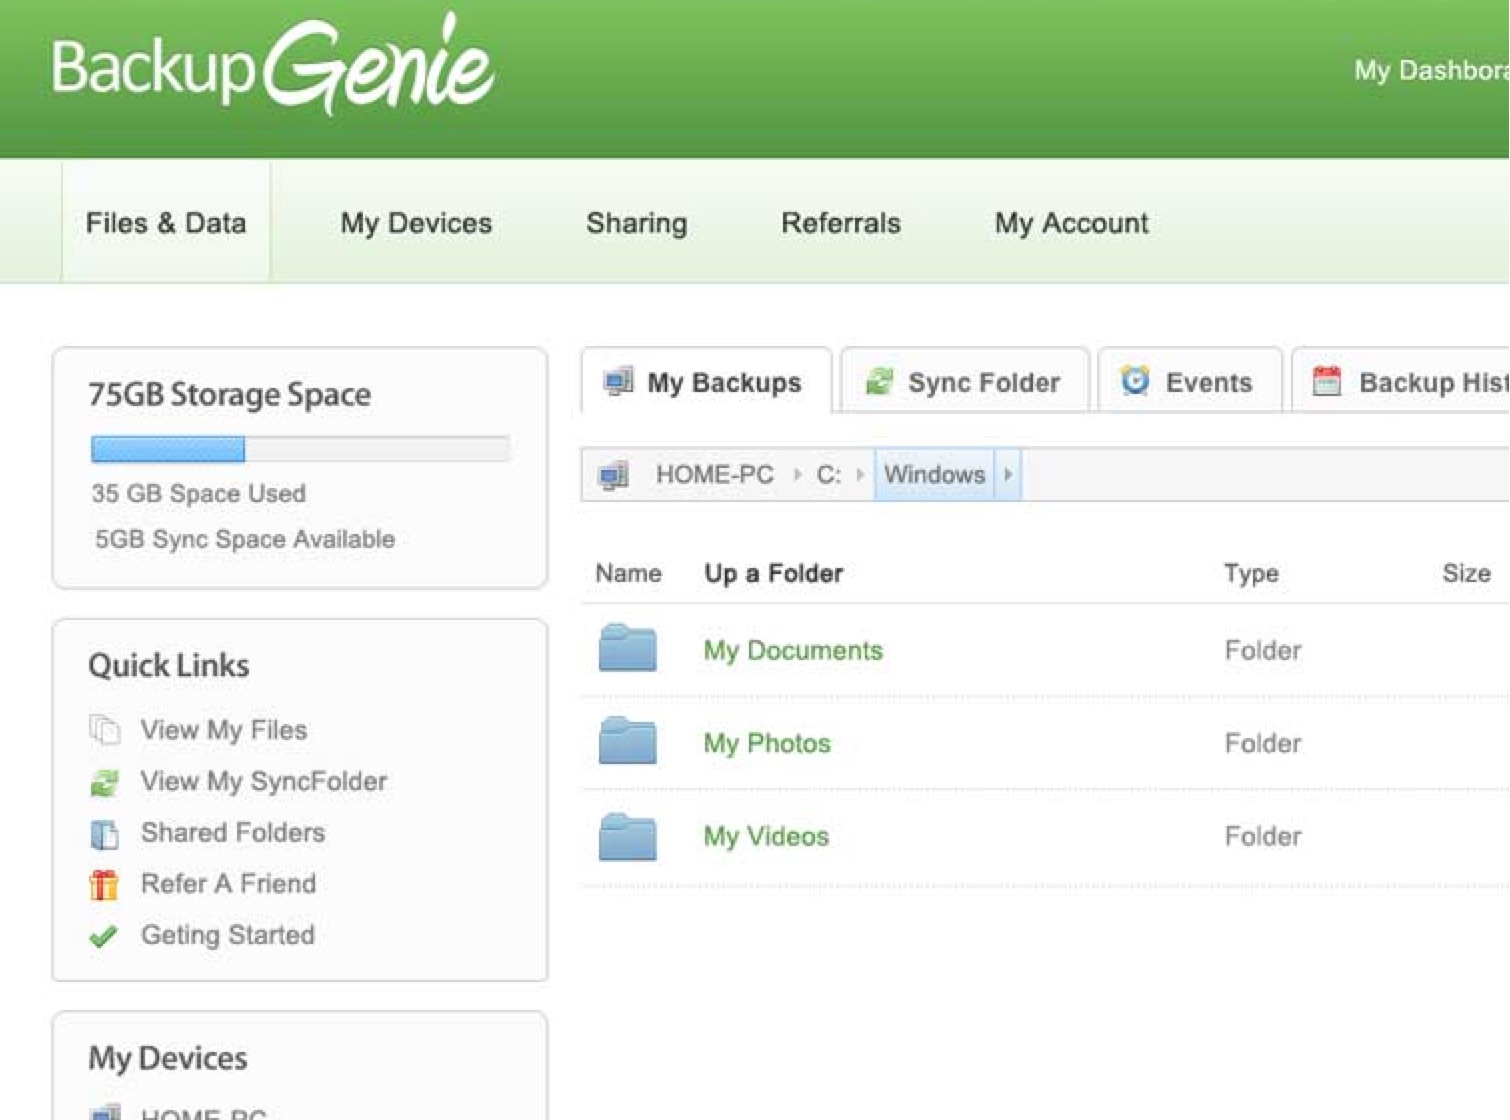
Task: Open the Sharing navigation item
Action: (x=636, y=223)
